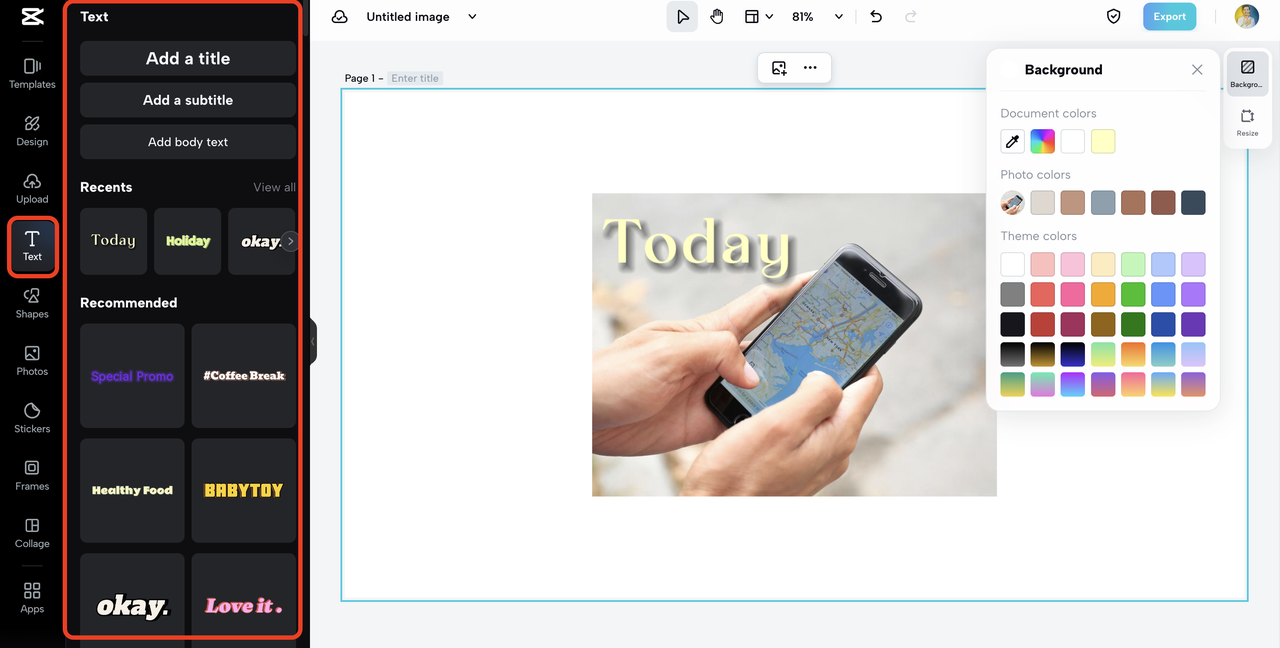Select the Text sidebar tool
Viewport: 1280px width, 648px height.
click(x=32, y=246)
